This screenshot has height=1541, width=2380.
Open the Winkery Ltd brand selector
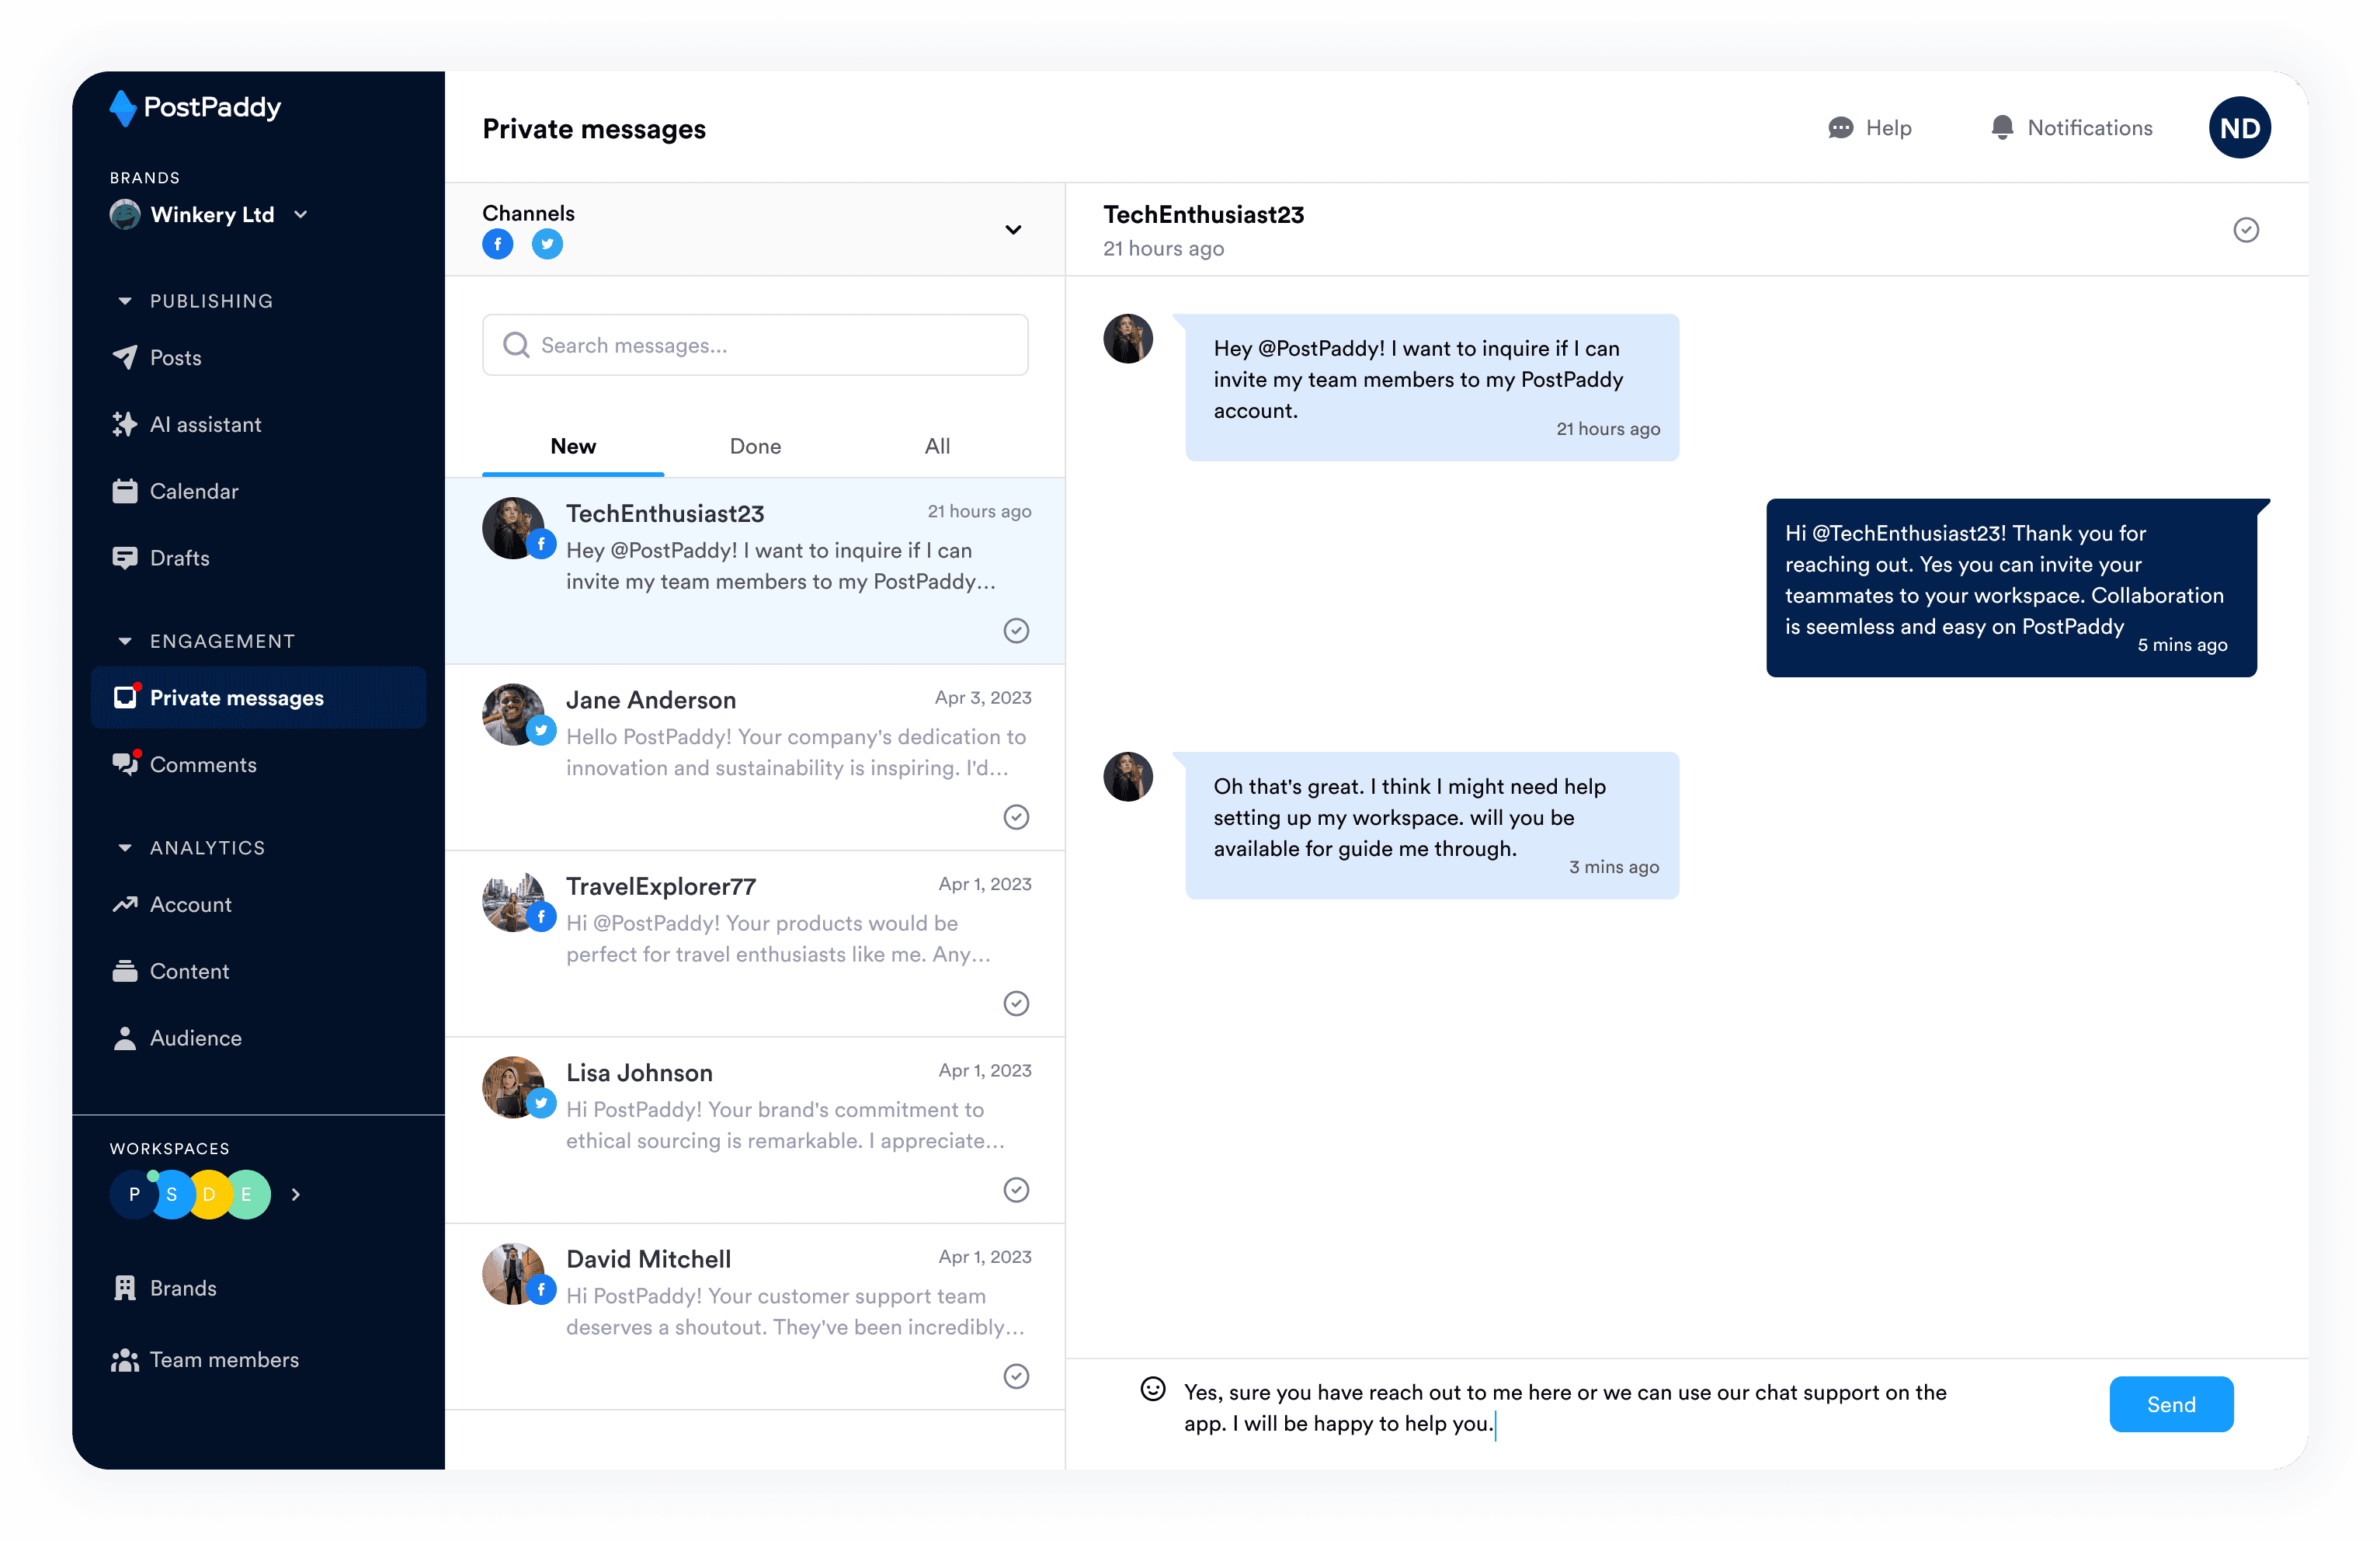tap(212, 215)
